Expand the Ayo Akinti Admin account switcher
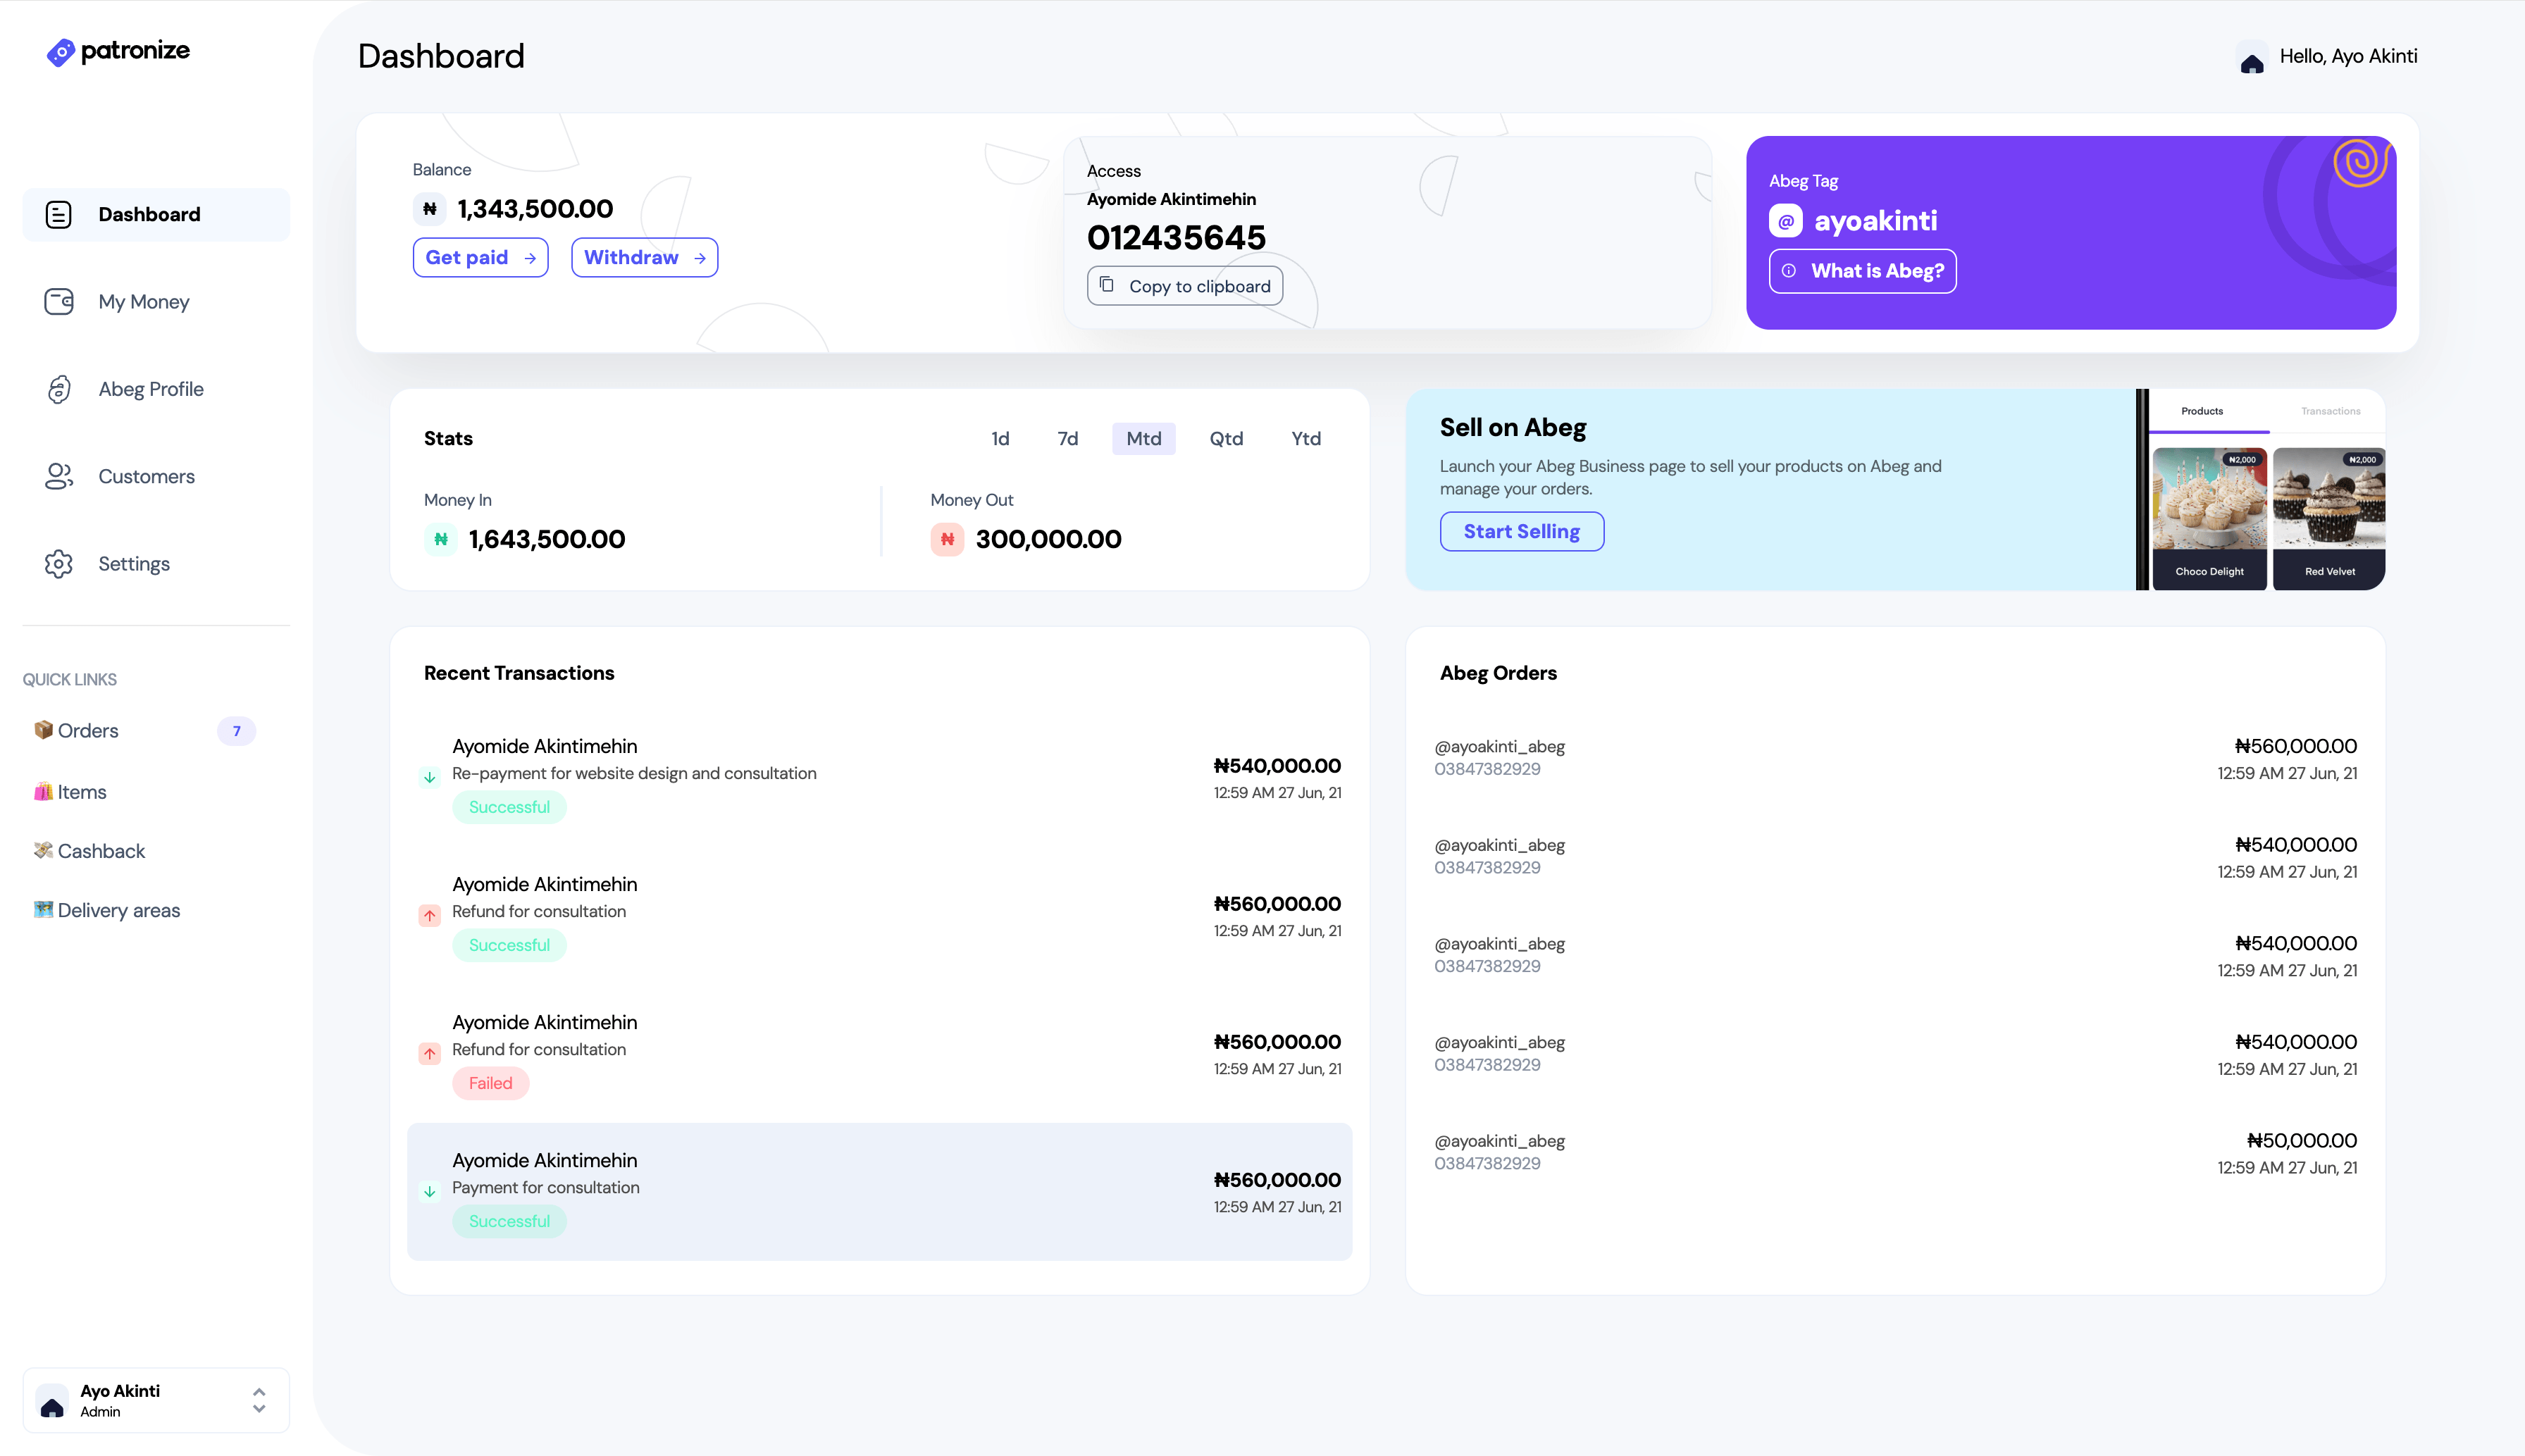The height and width of the screenshot is (1456, 2525). pyautogui.click(x=259, y=1400)
